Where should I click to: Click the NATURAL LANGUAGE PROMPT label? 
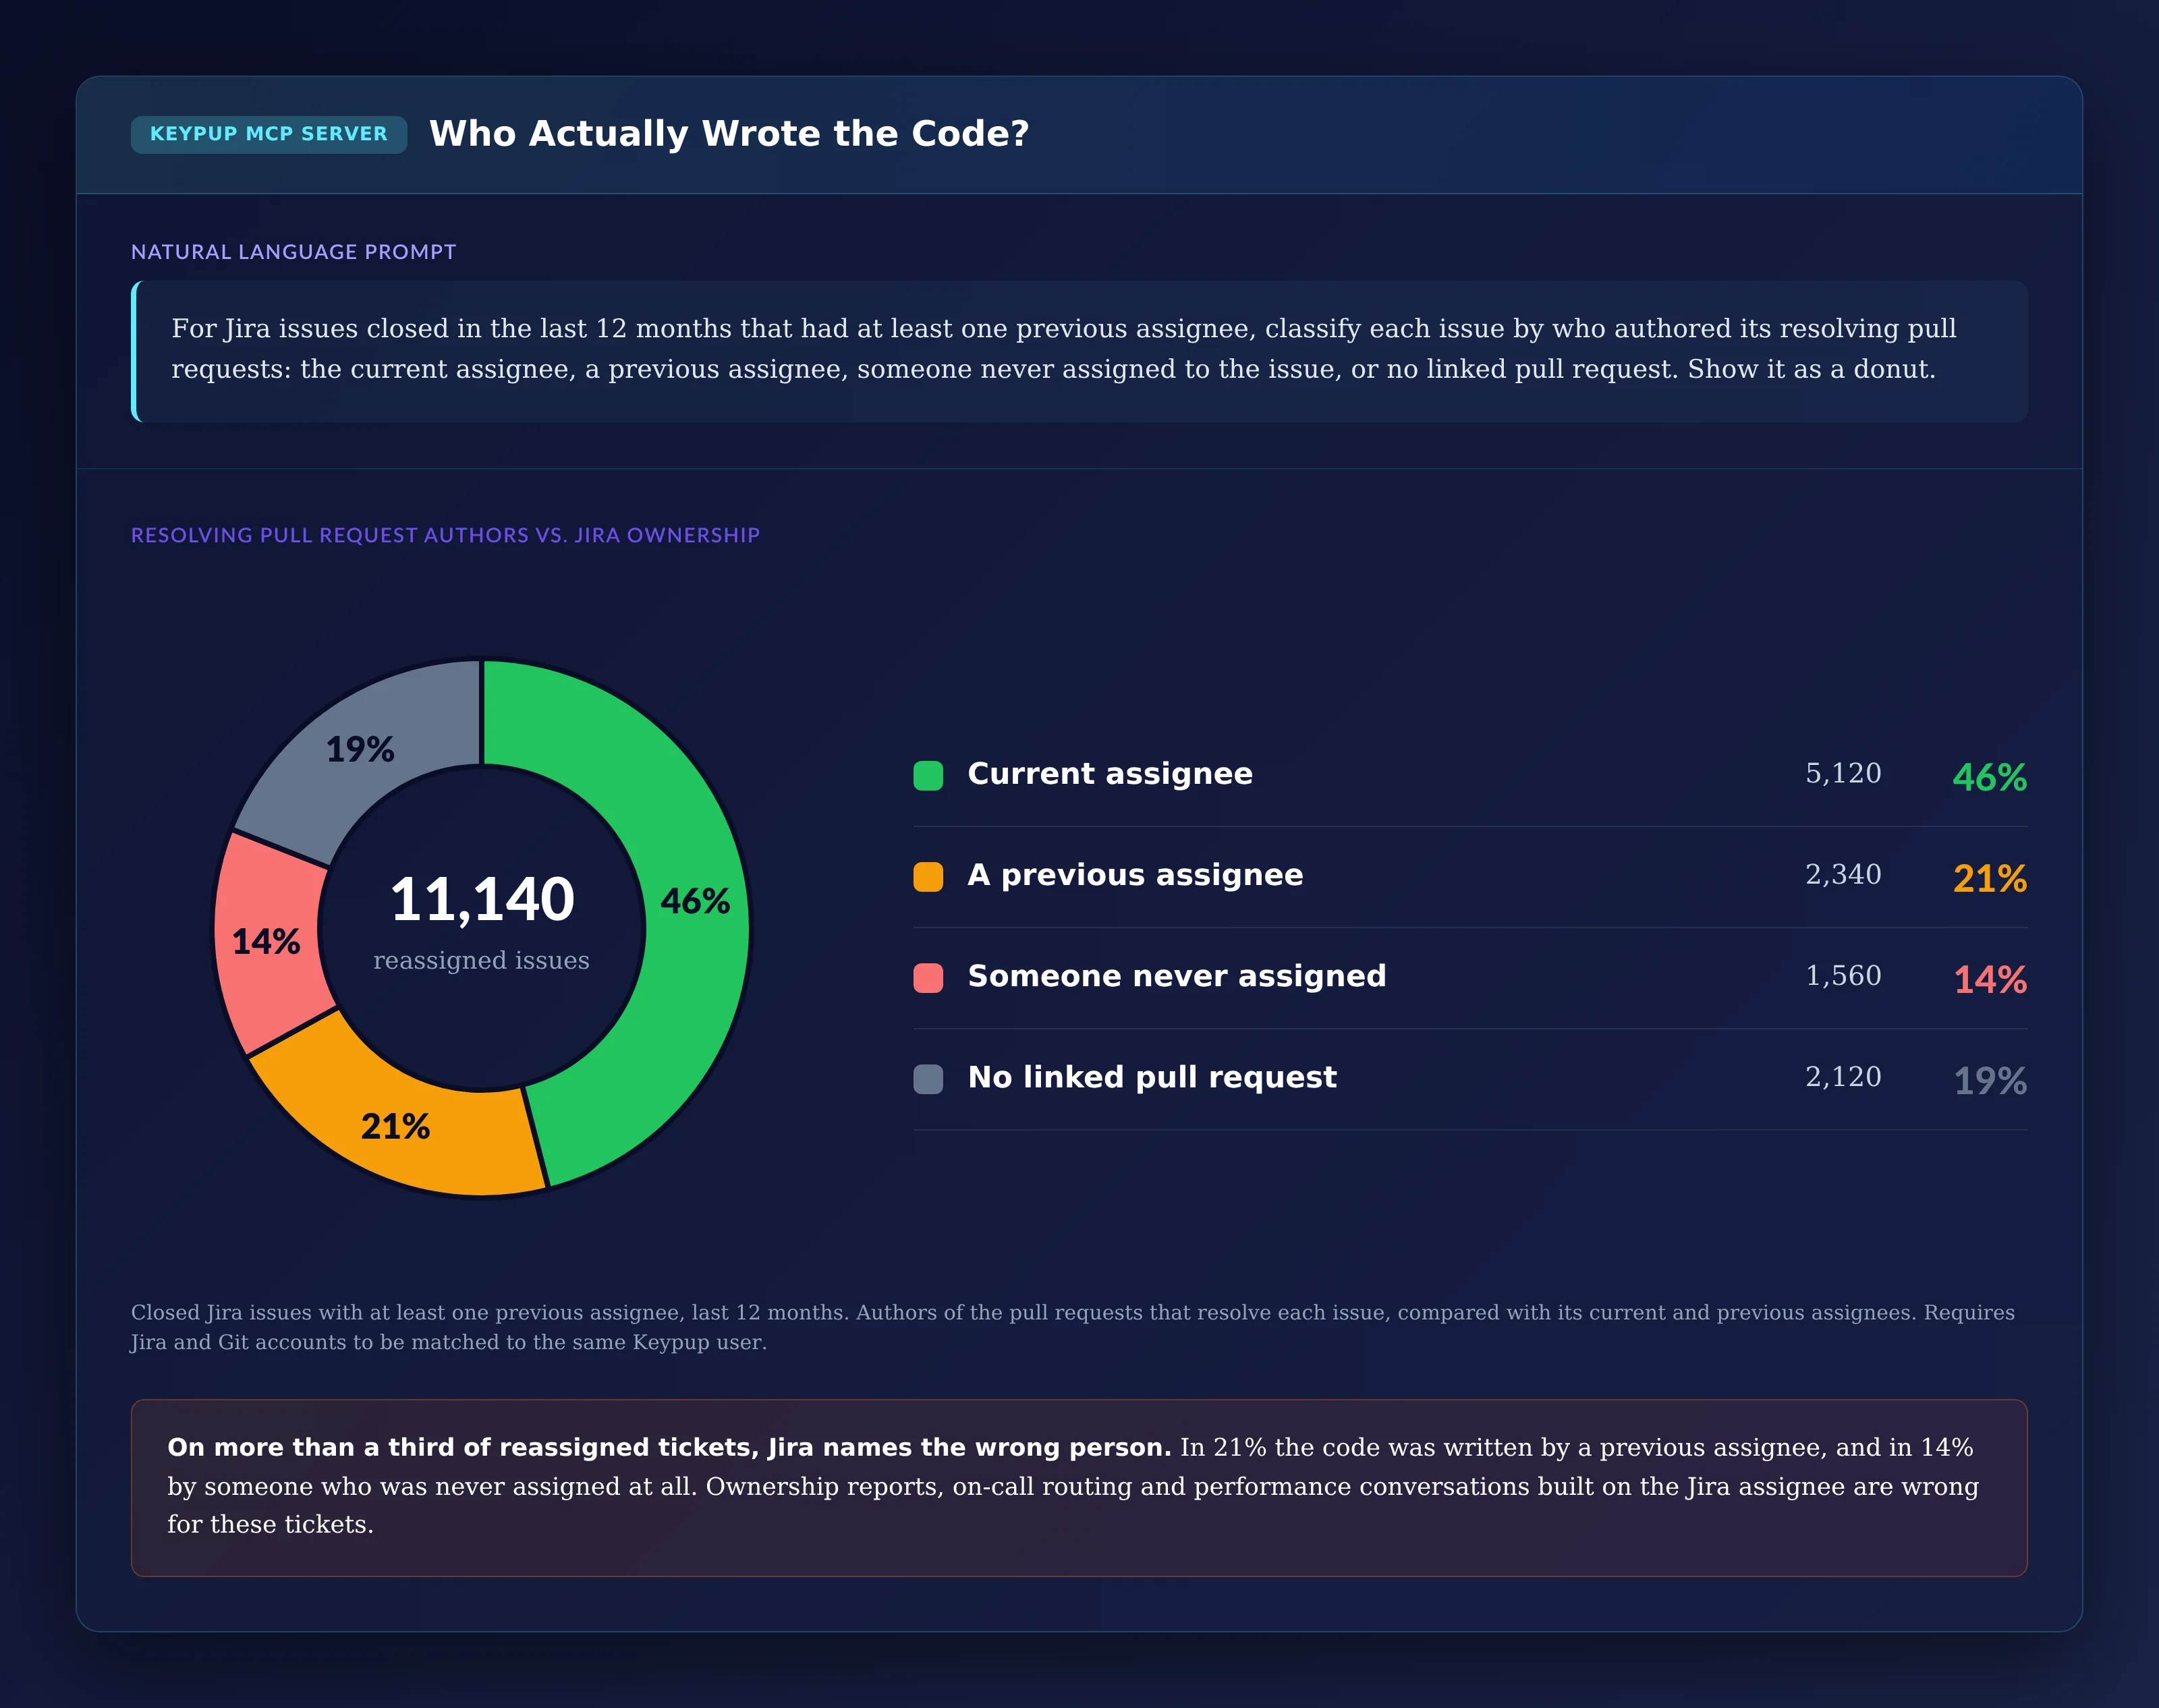pos(293,252)
